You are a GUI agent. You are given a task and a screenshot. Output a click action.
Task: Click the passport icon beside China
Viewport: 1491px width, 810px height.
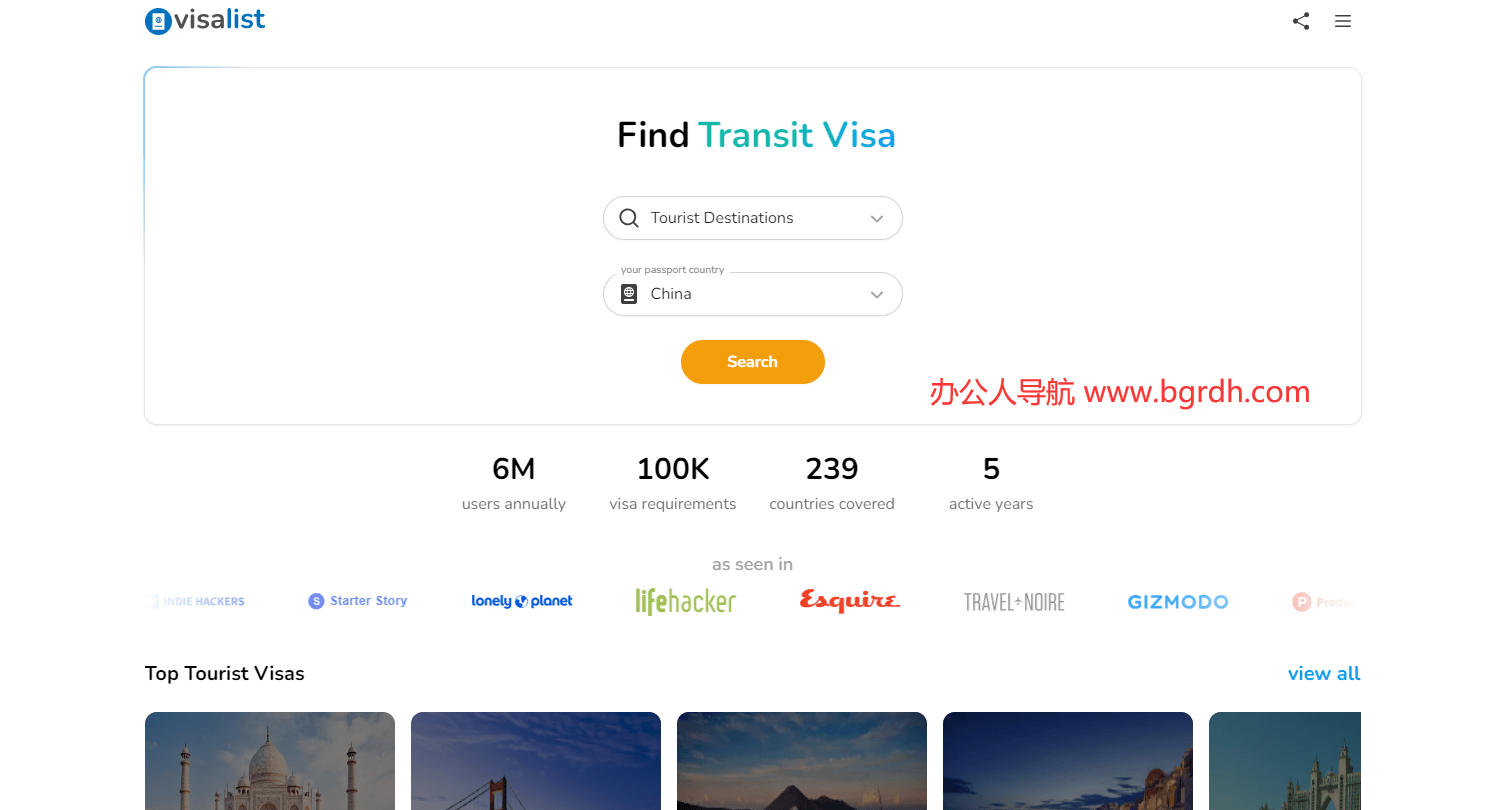(x=629, y=294)
